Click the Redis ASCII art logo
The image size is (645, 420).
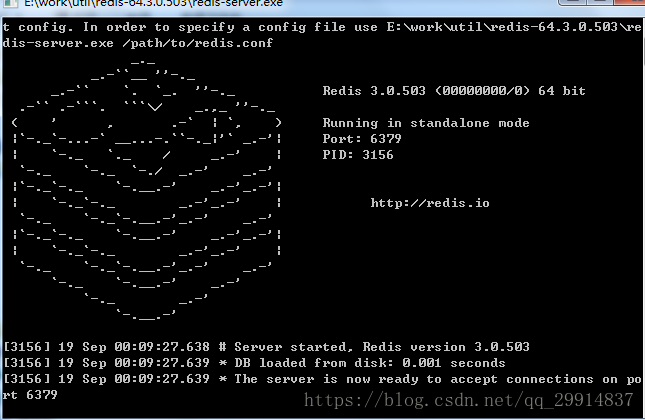(146, 190)
